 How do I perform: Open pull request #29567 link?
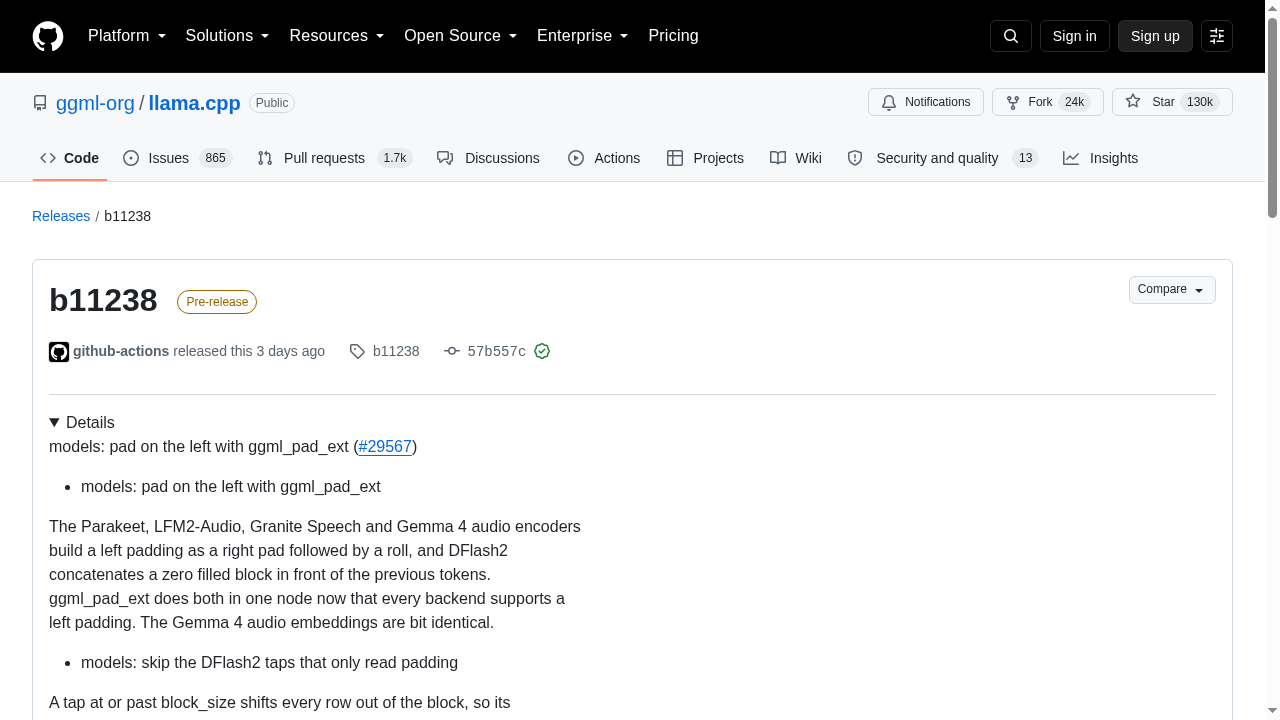coord(385,446)
